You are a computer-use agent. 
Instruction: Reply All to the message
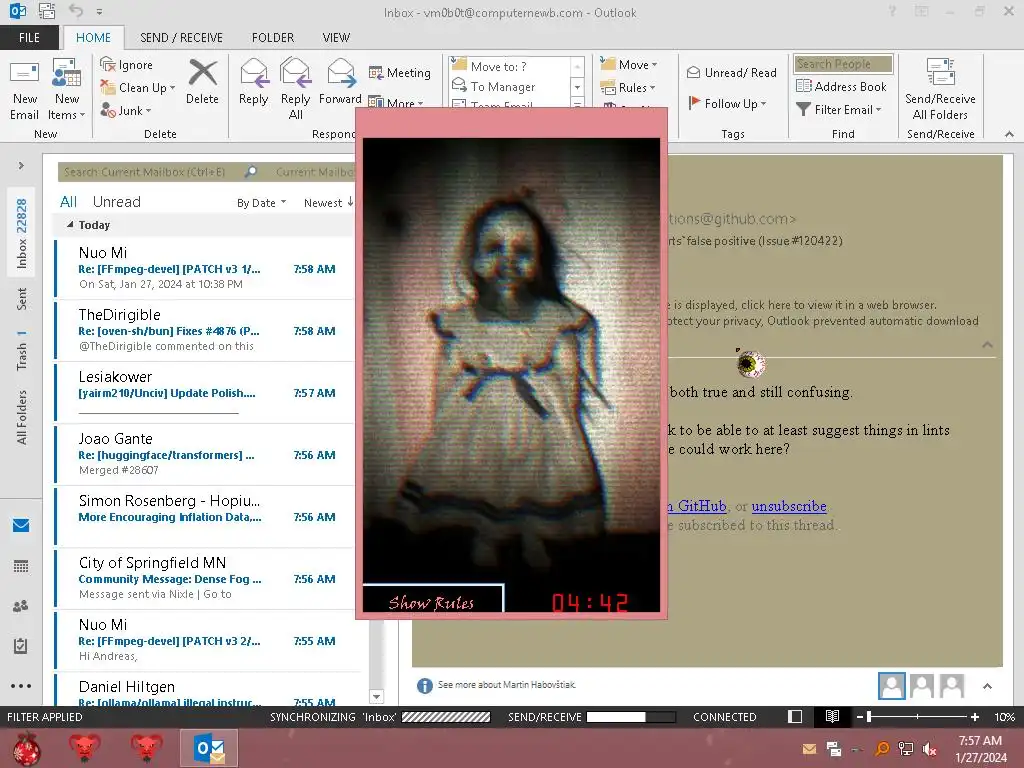click(x=295, y=90)
